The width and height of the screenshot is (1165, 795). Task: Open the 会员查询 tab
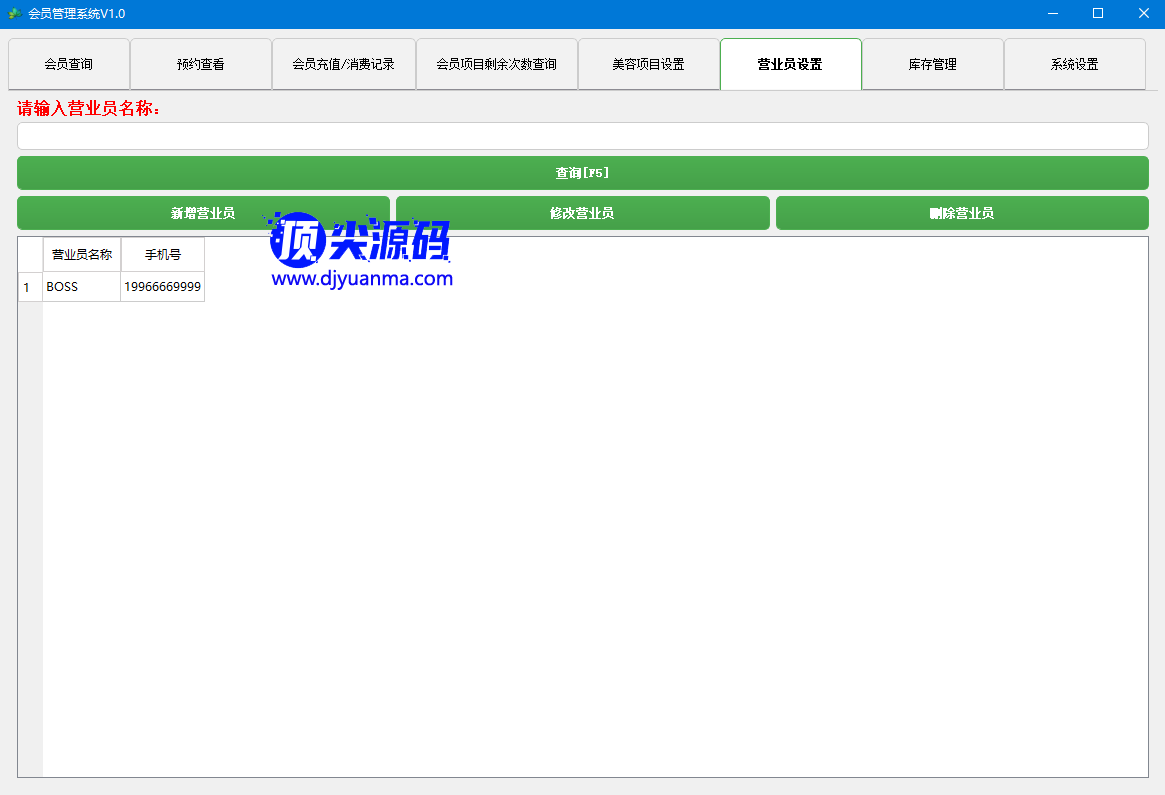[x=69, y=64]
